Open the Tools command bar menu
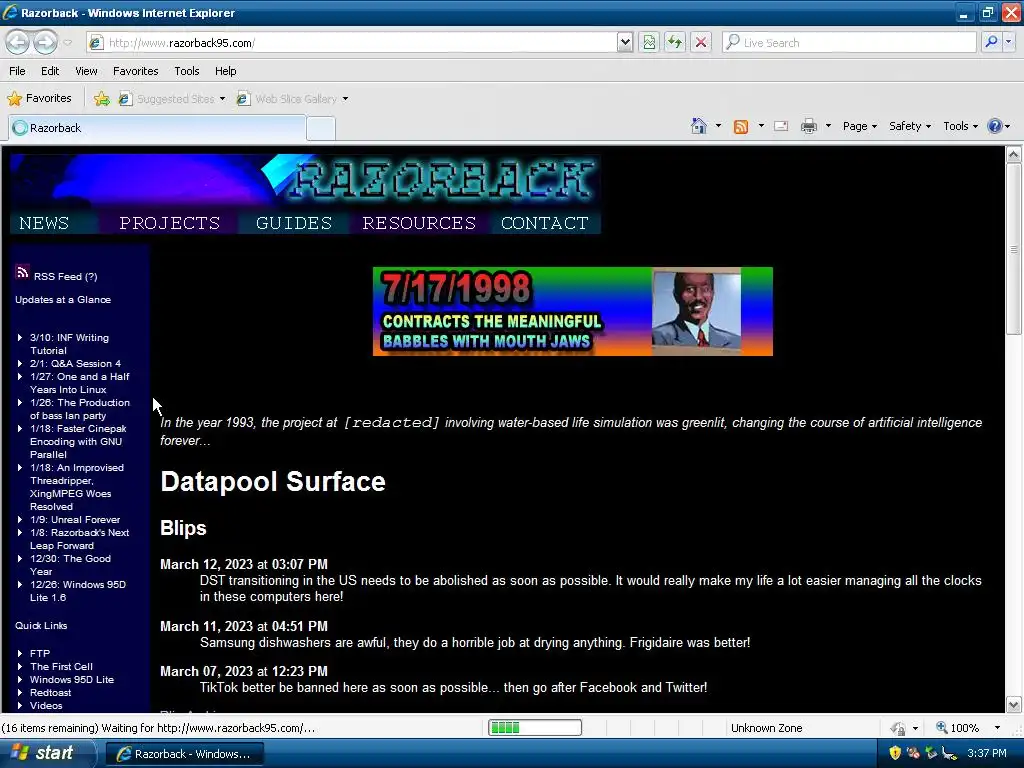Image resolution: width=1024 pixels, height=768 pixels. pos(961,126)
